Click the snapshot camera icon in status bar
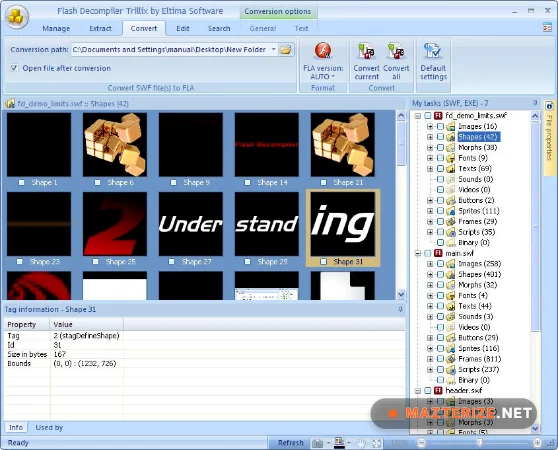This screenshot has width=558, height=450. (x=317, y=443)
